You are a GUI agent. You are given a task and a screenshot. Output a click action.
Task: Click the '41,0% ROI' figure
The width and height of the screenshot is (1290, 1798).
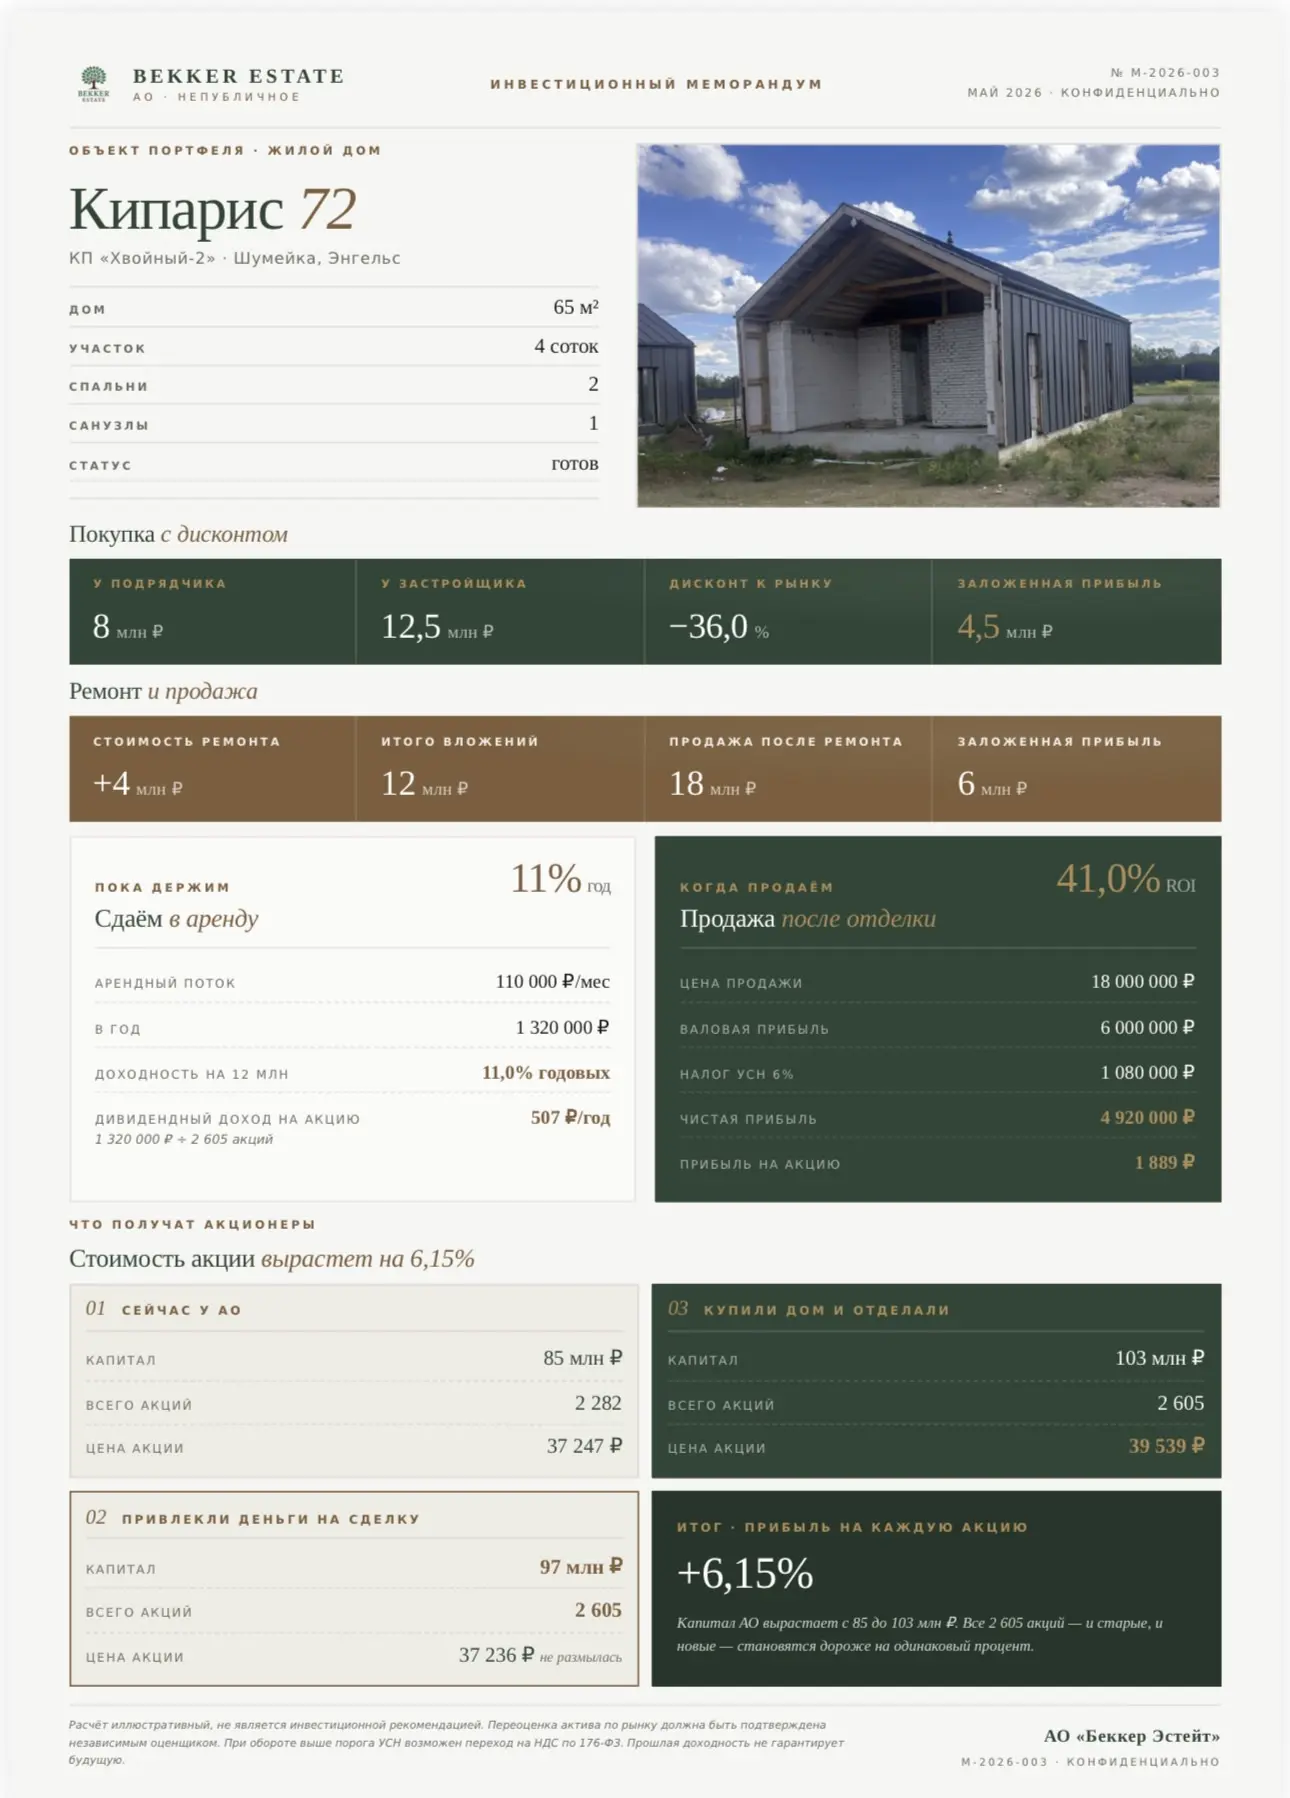pyautogui.click(x=1126, y=879)
